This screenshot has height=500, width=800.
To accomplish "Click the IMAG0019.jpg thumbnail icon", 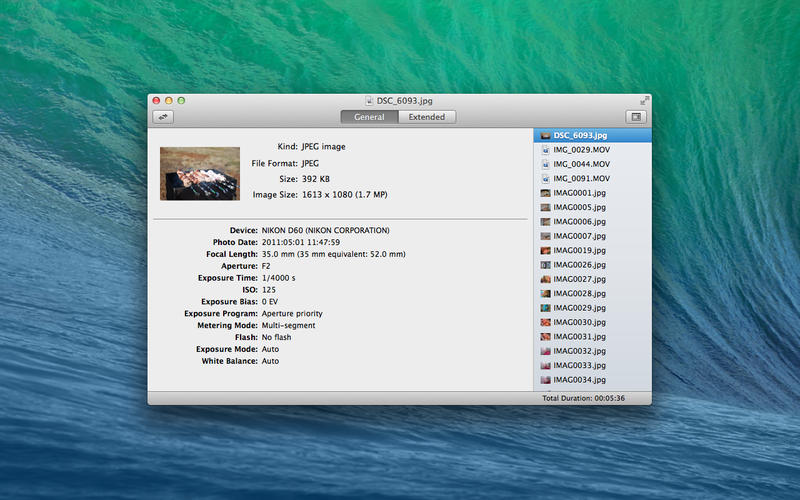I will 545,250.
